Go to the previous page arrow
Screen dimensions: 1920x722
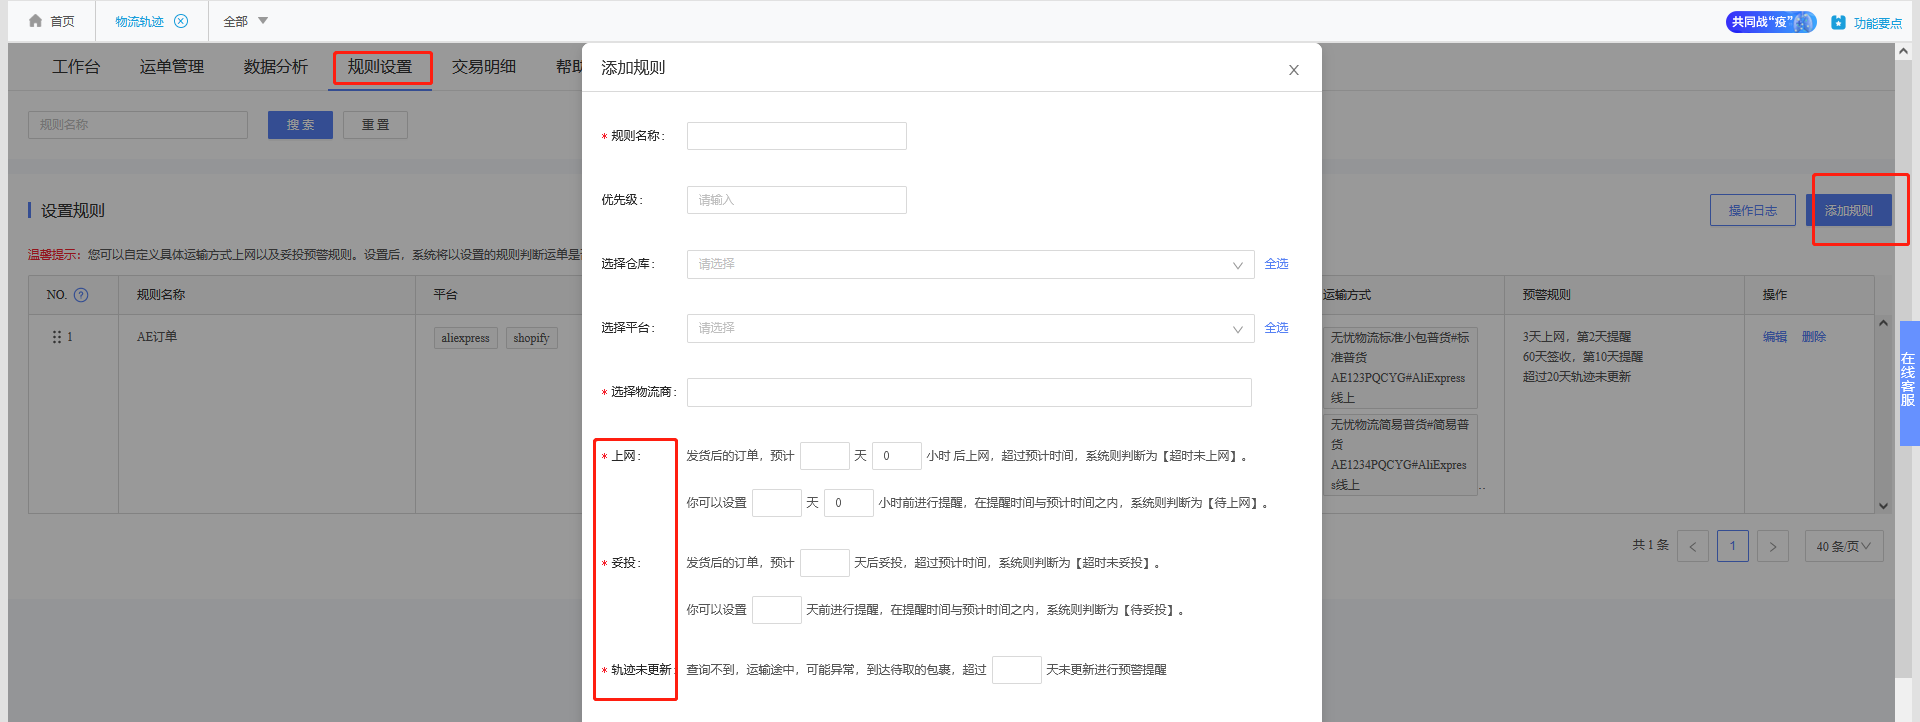1692,546
